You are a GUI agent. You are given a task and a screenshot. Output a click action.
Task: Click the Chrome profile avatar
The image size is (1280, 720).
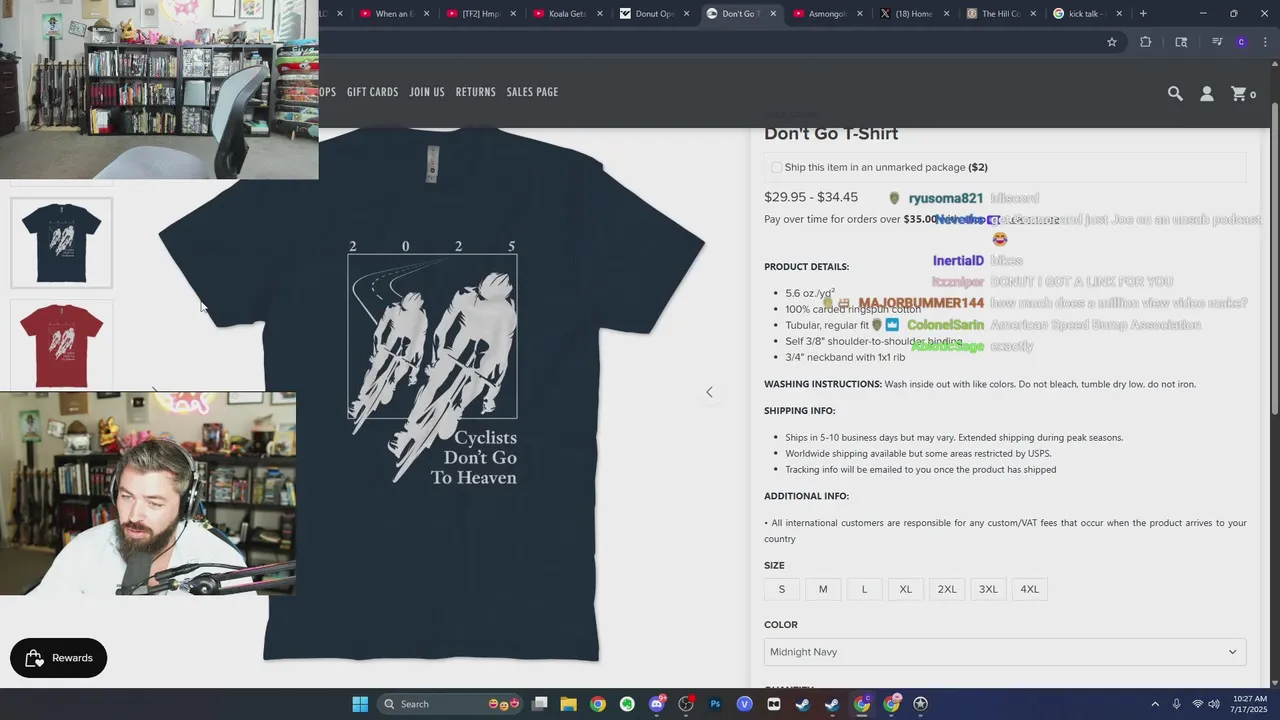click(1241, 42)
